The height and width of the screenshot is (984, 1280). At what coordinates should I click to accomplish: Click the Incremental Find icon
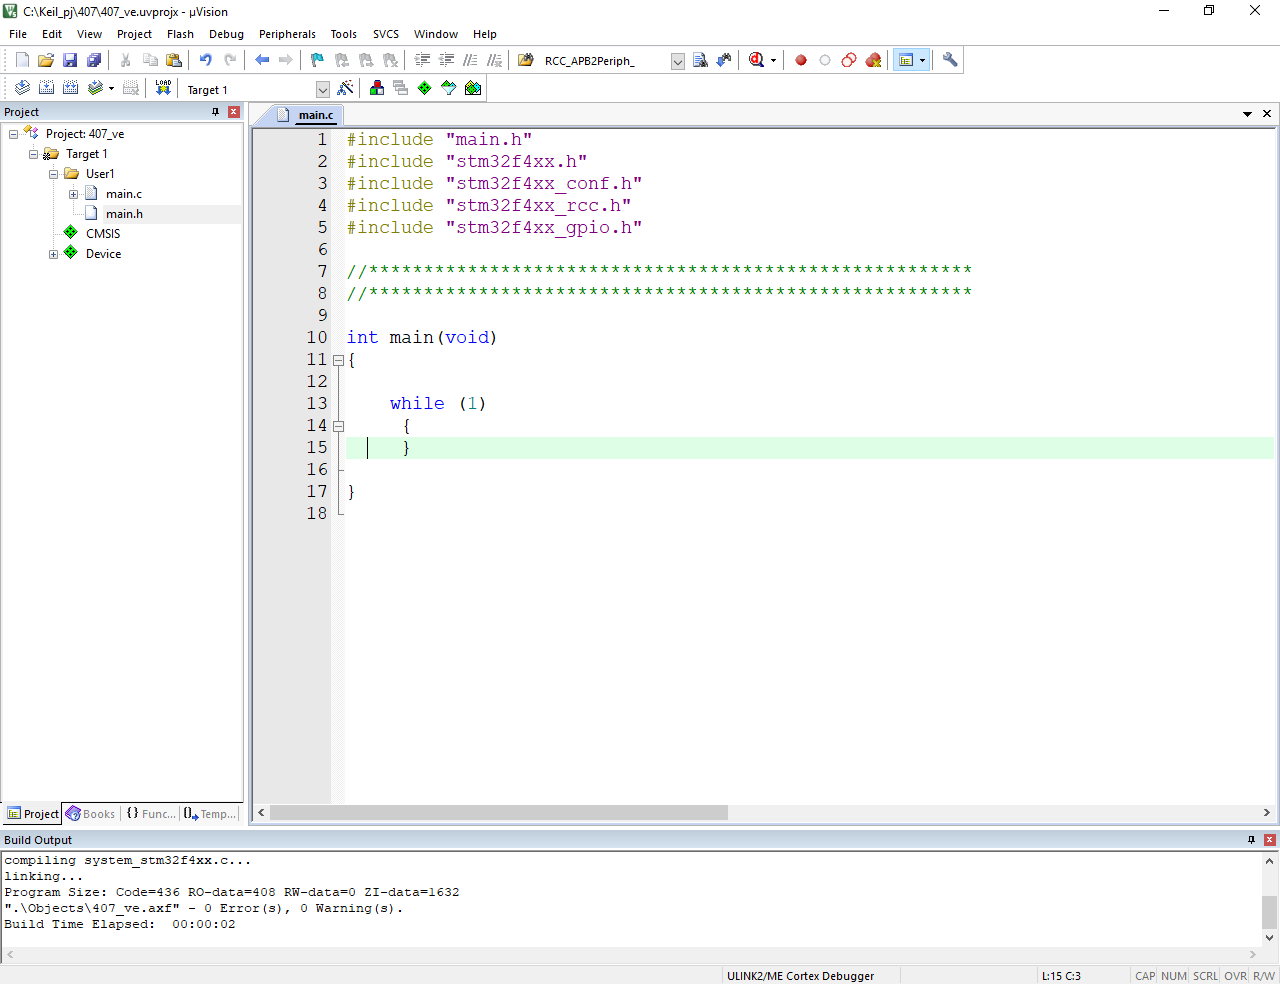coord(724,60)
